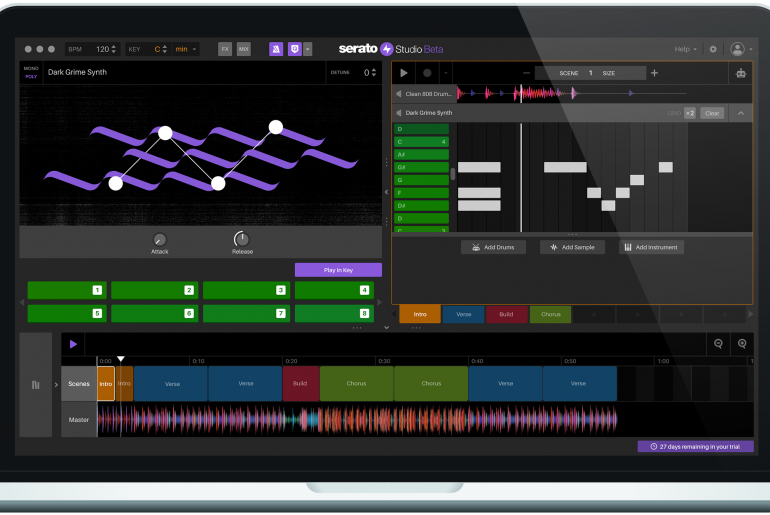
Task: Click the C4 piano key row
Action: pos(421,142)
